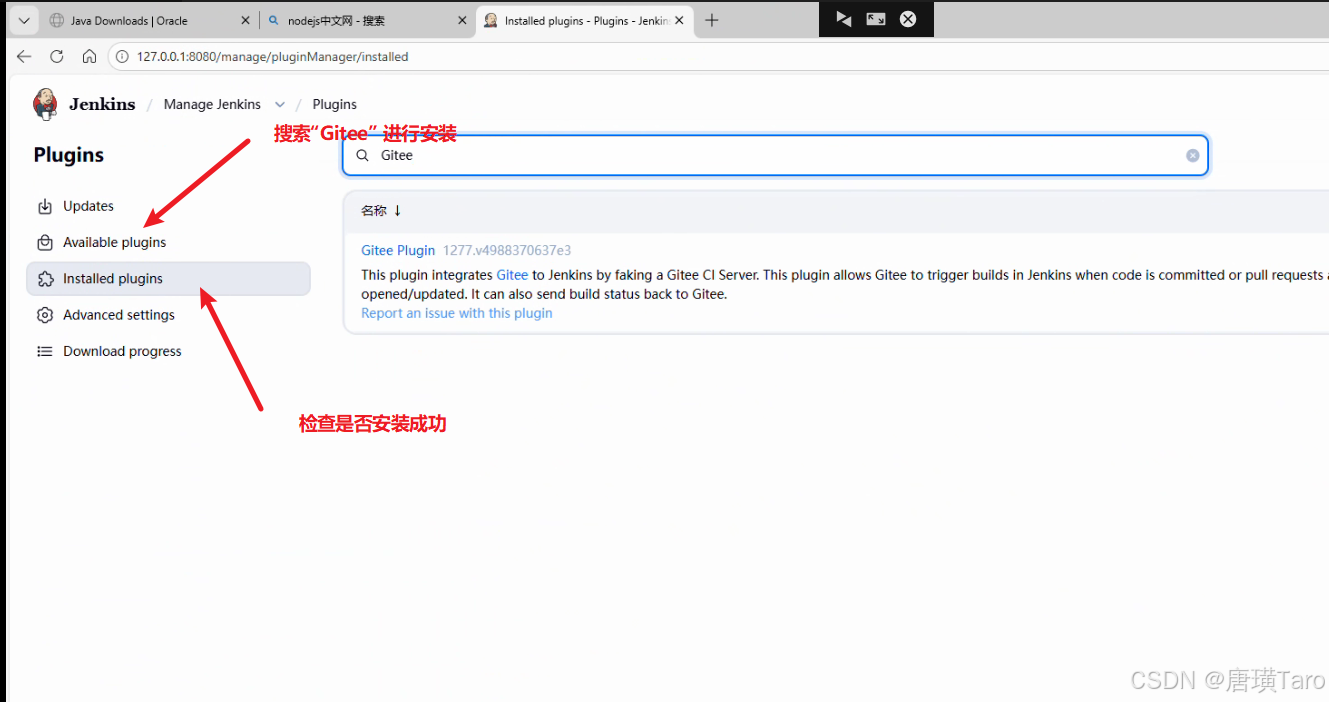The width and height of the screenshot is (1329, 702).
Task: Select Installed plugins sidebar item
Action: [x=168, y=279]
